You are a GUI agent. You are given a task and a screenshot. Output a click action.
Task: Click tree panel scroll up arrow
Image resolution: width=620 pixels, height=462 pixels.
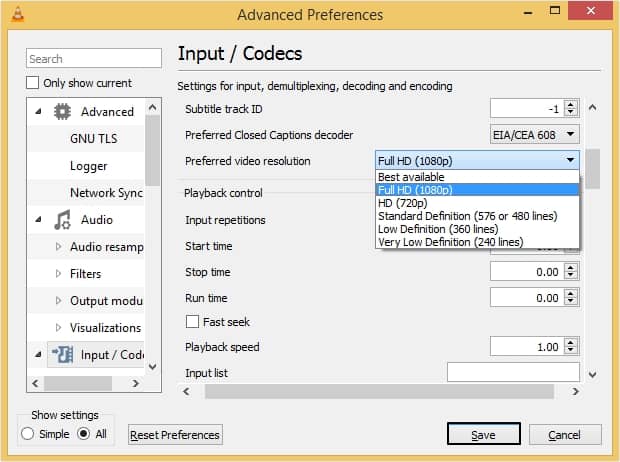pos(152,108)
